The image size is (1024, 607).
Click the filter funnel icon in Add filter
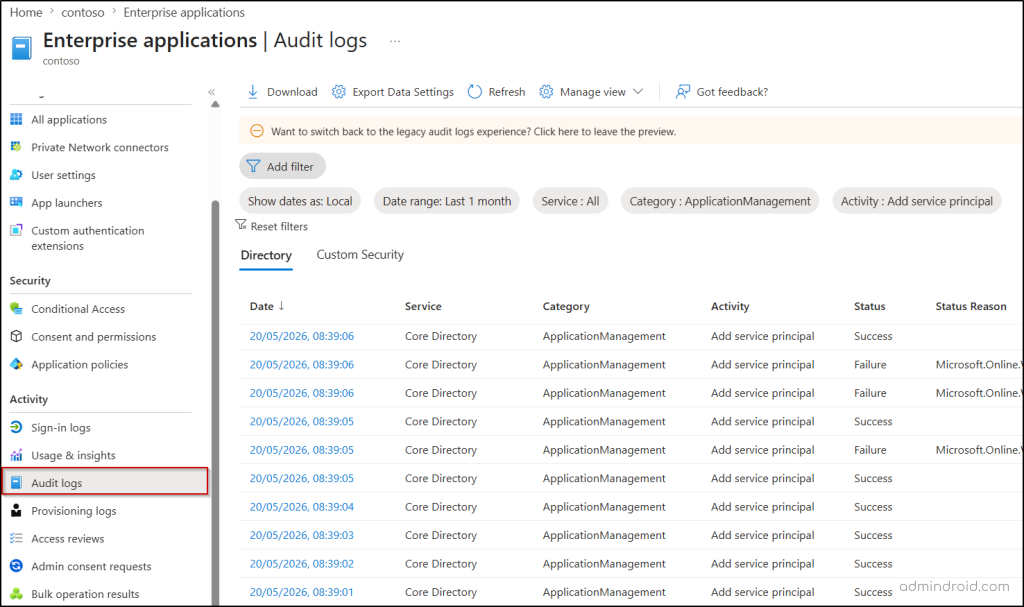[x=253, y=166]
